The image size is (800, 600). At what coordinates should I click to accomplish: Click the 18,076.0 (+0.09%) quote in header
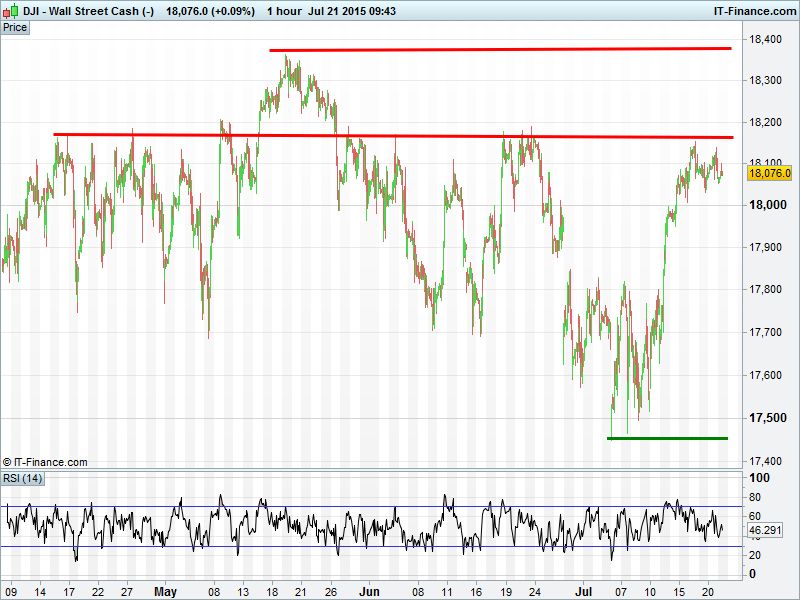[x=211, y=11]
